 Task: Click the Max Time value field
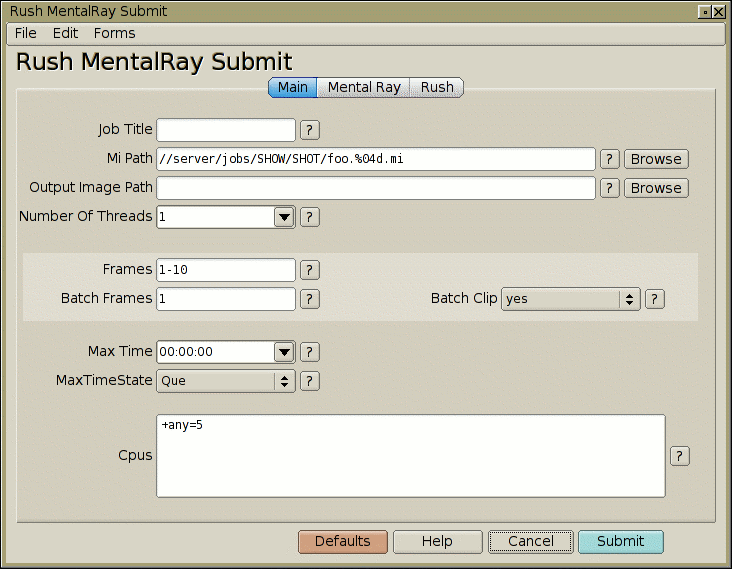[216, 352]
